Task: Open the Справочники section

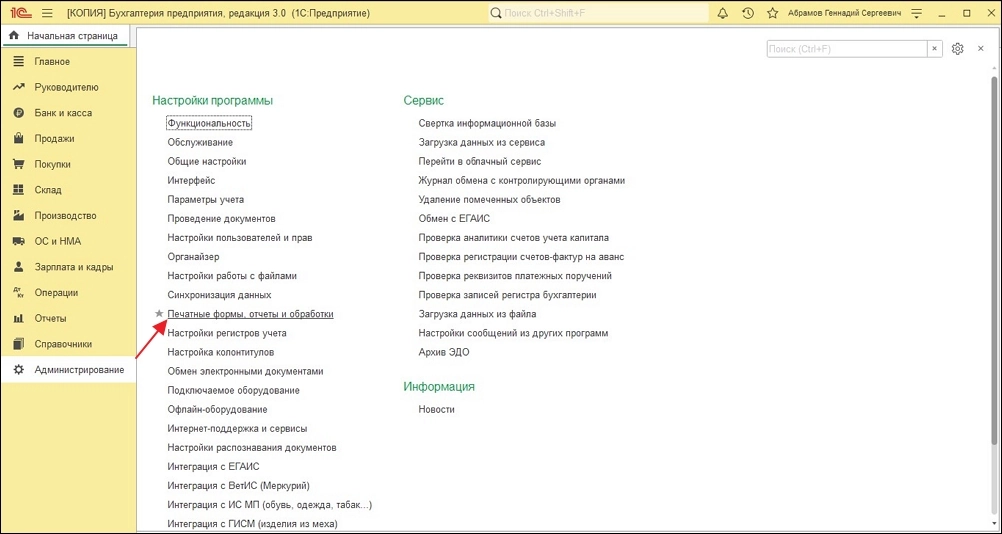Action: (68, 344)
